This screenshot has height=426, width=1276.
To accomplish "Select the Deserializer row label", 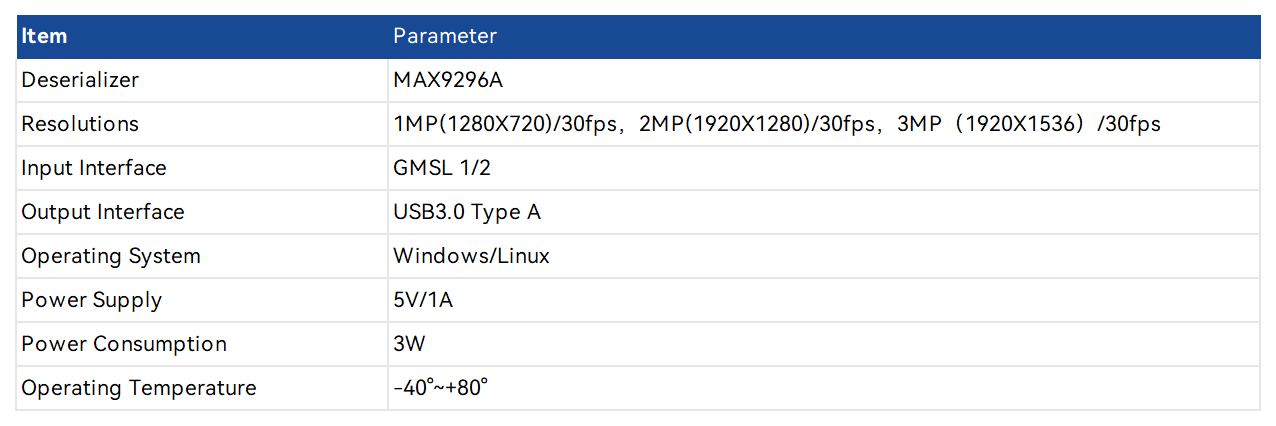I will (80, 80).
